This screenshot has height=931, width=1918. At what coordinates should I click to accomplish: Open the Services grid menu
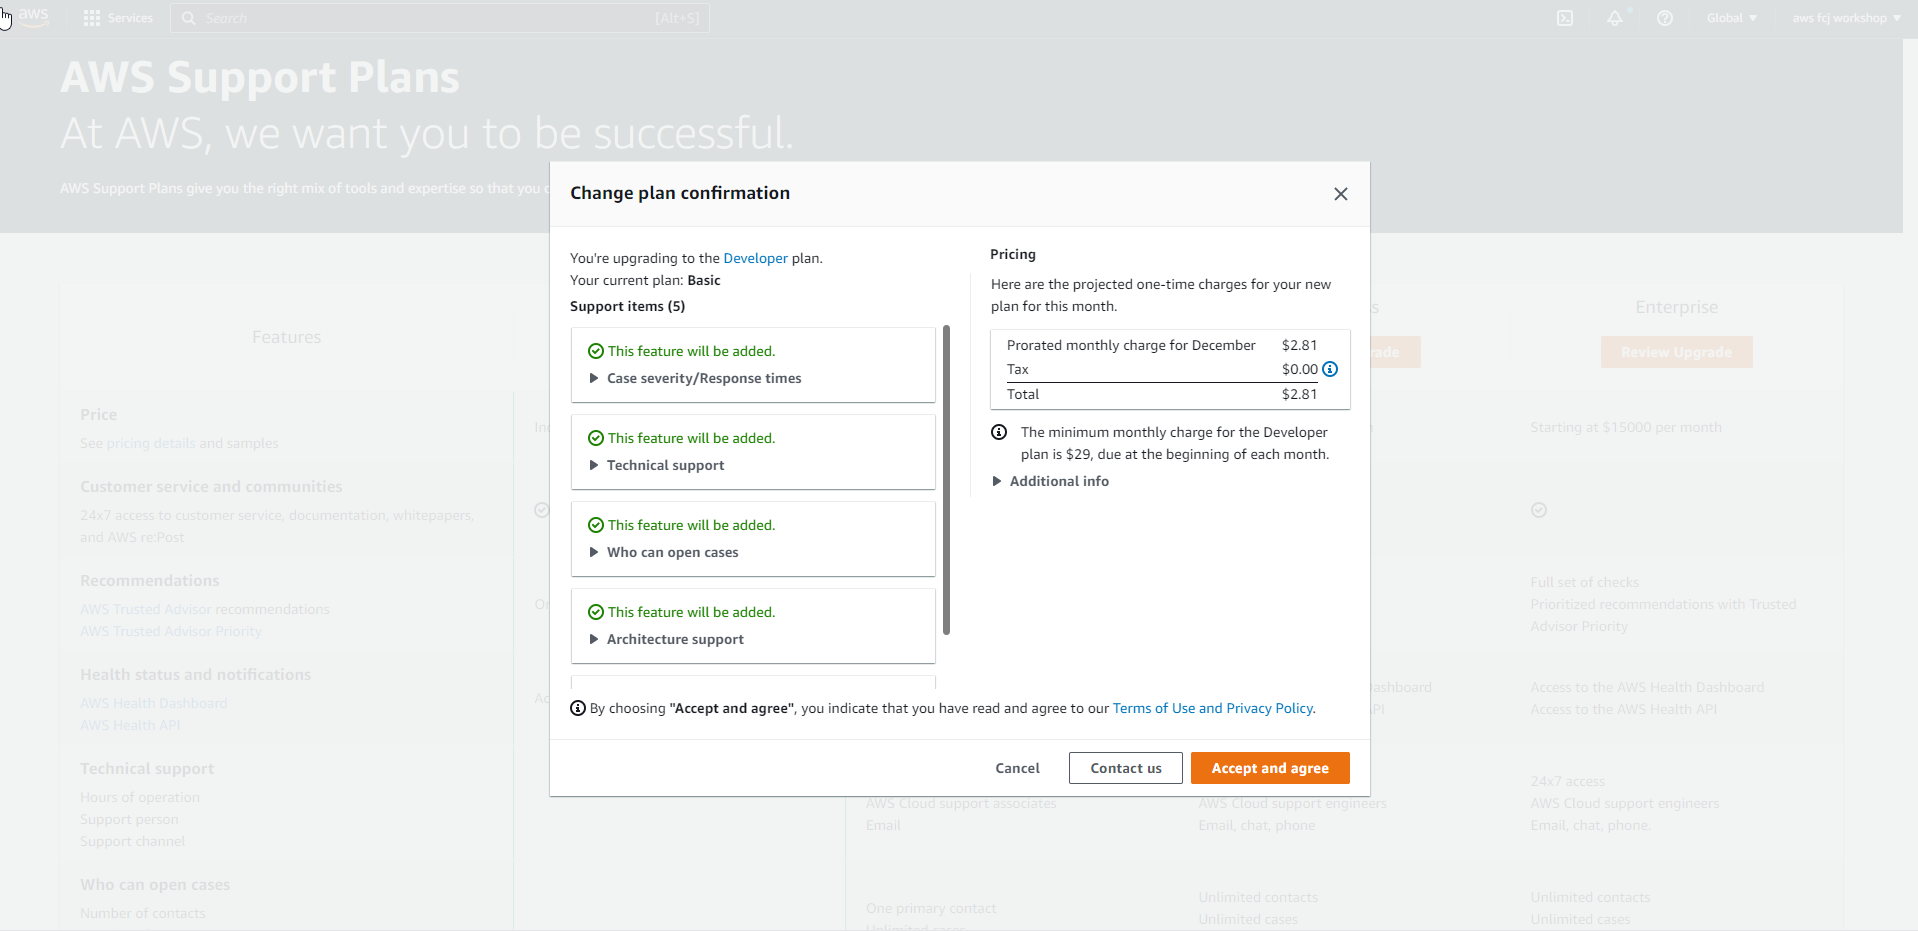[x=119, y=18]
